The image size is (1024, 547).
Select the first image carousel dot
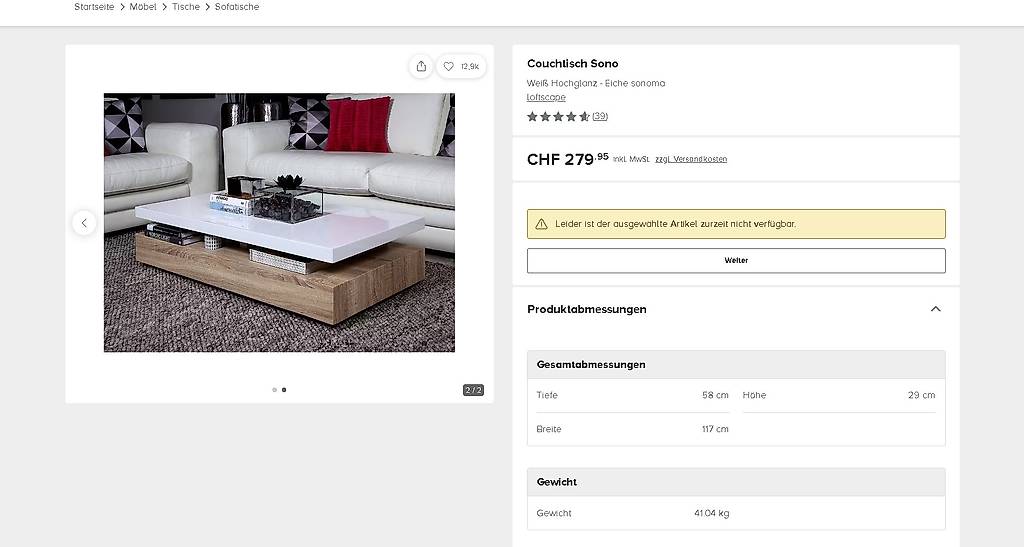click(274, 390)
